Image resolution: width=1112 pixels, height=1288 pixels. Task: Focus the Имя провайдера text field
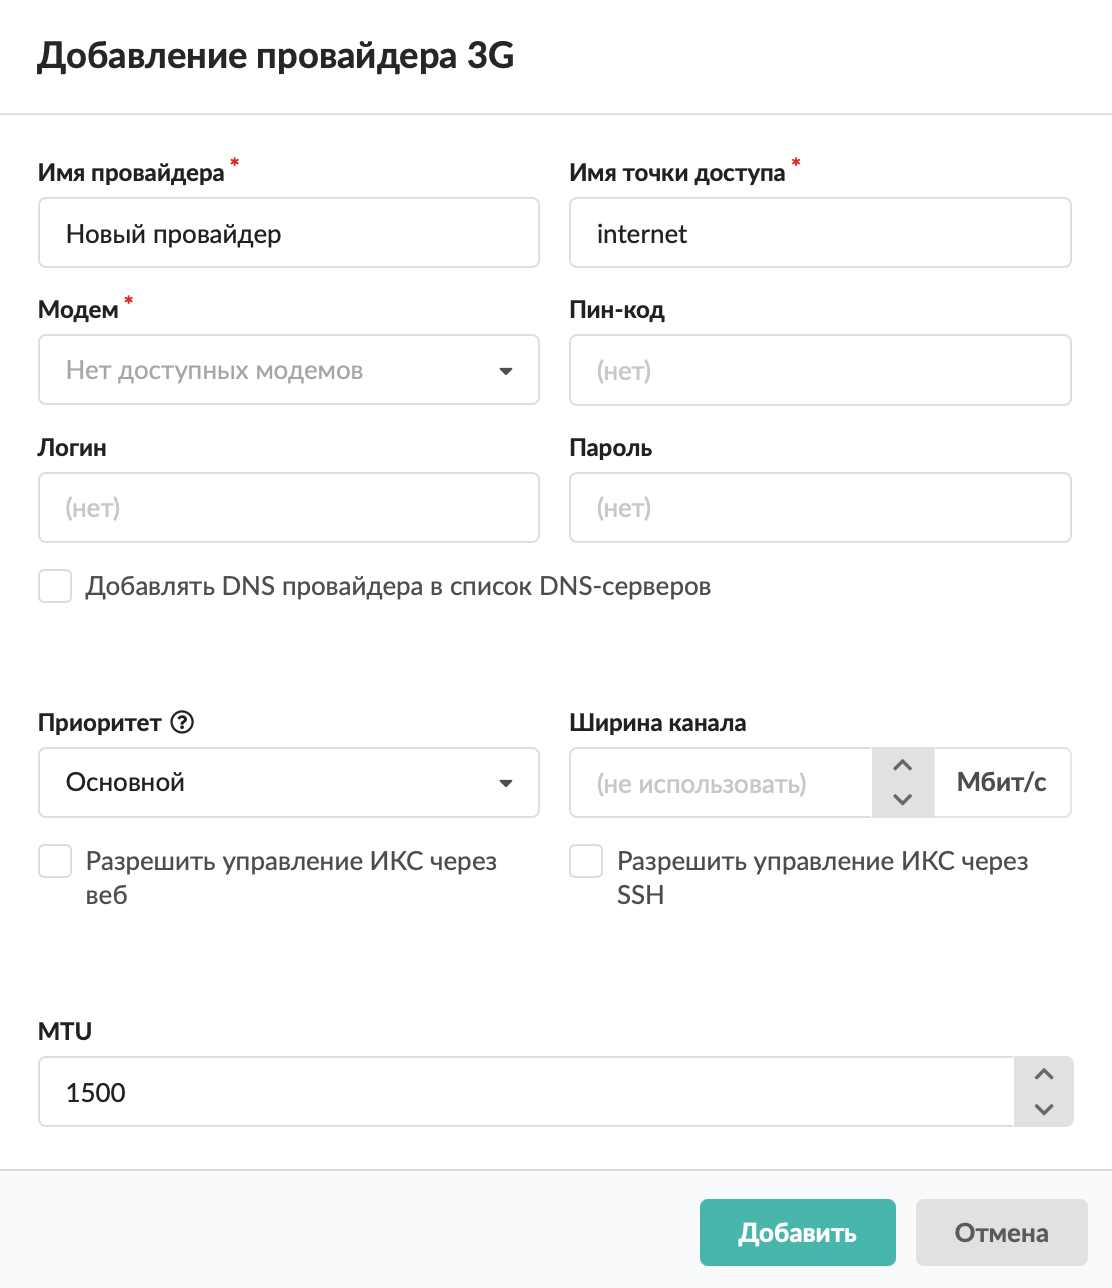288,233
